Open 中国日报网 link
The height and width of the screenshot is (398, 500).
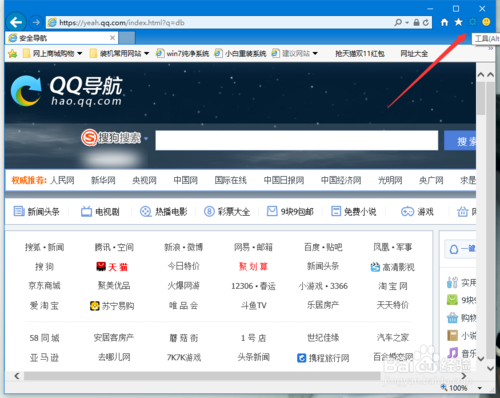pos(284,180)
